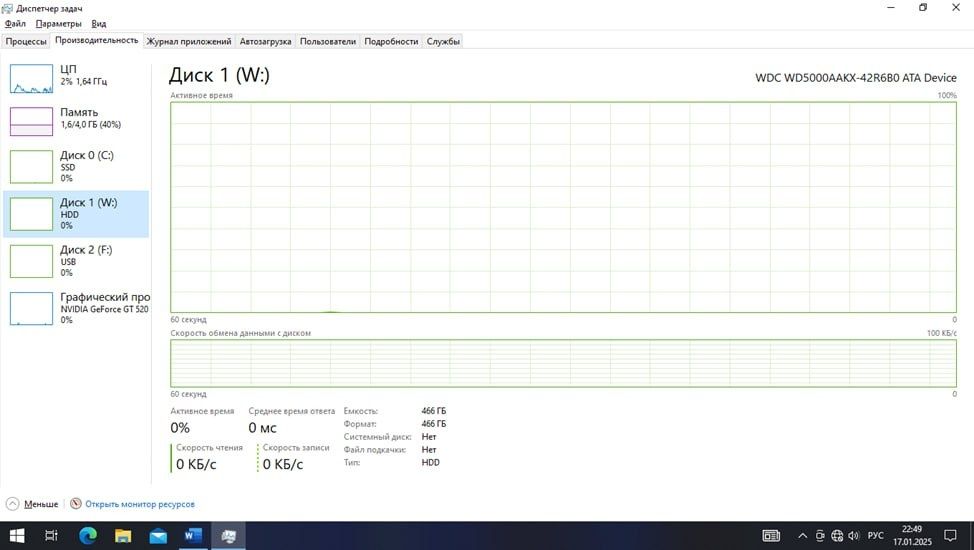Click the Task Manager taskbar button

point(229,536)
